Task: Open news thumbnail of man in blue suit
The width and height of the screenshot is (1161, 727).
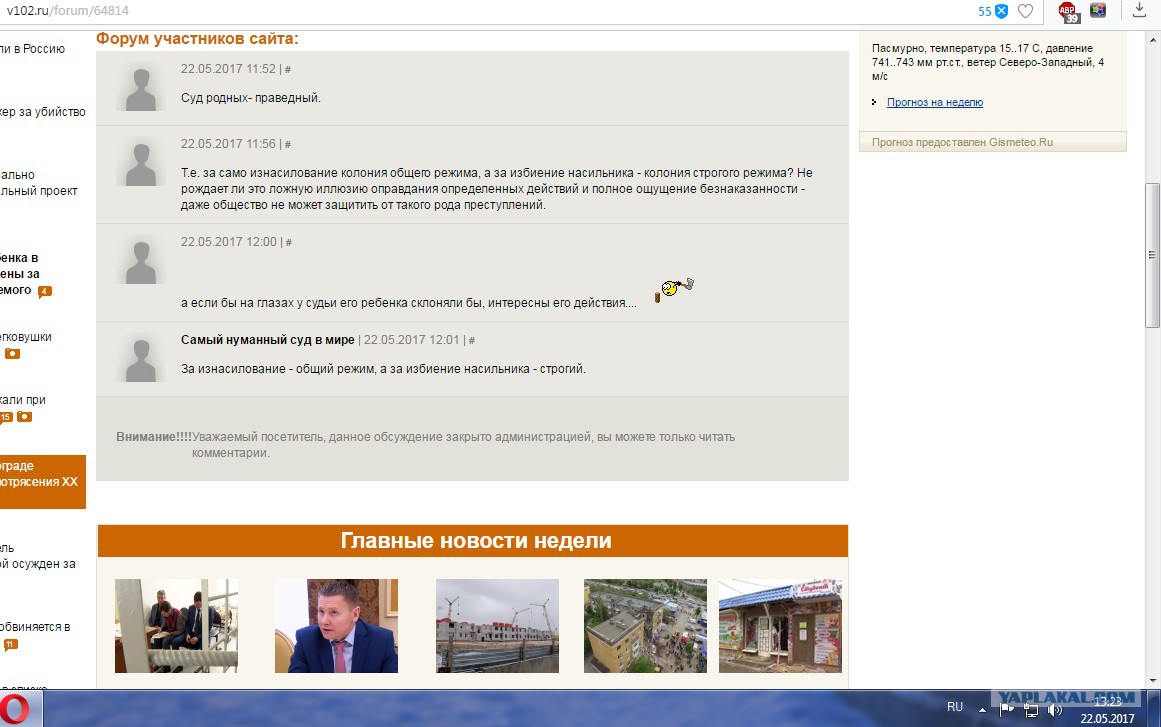Action: tap(336, 626)
